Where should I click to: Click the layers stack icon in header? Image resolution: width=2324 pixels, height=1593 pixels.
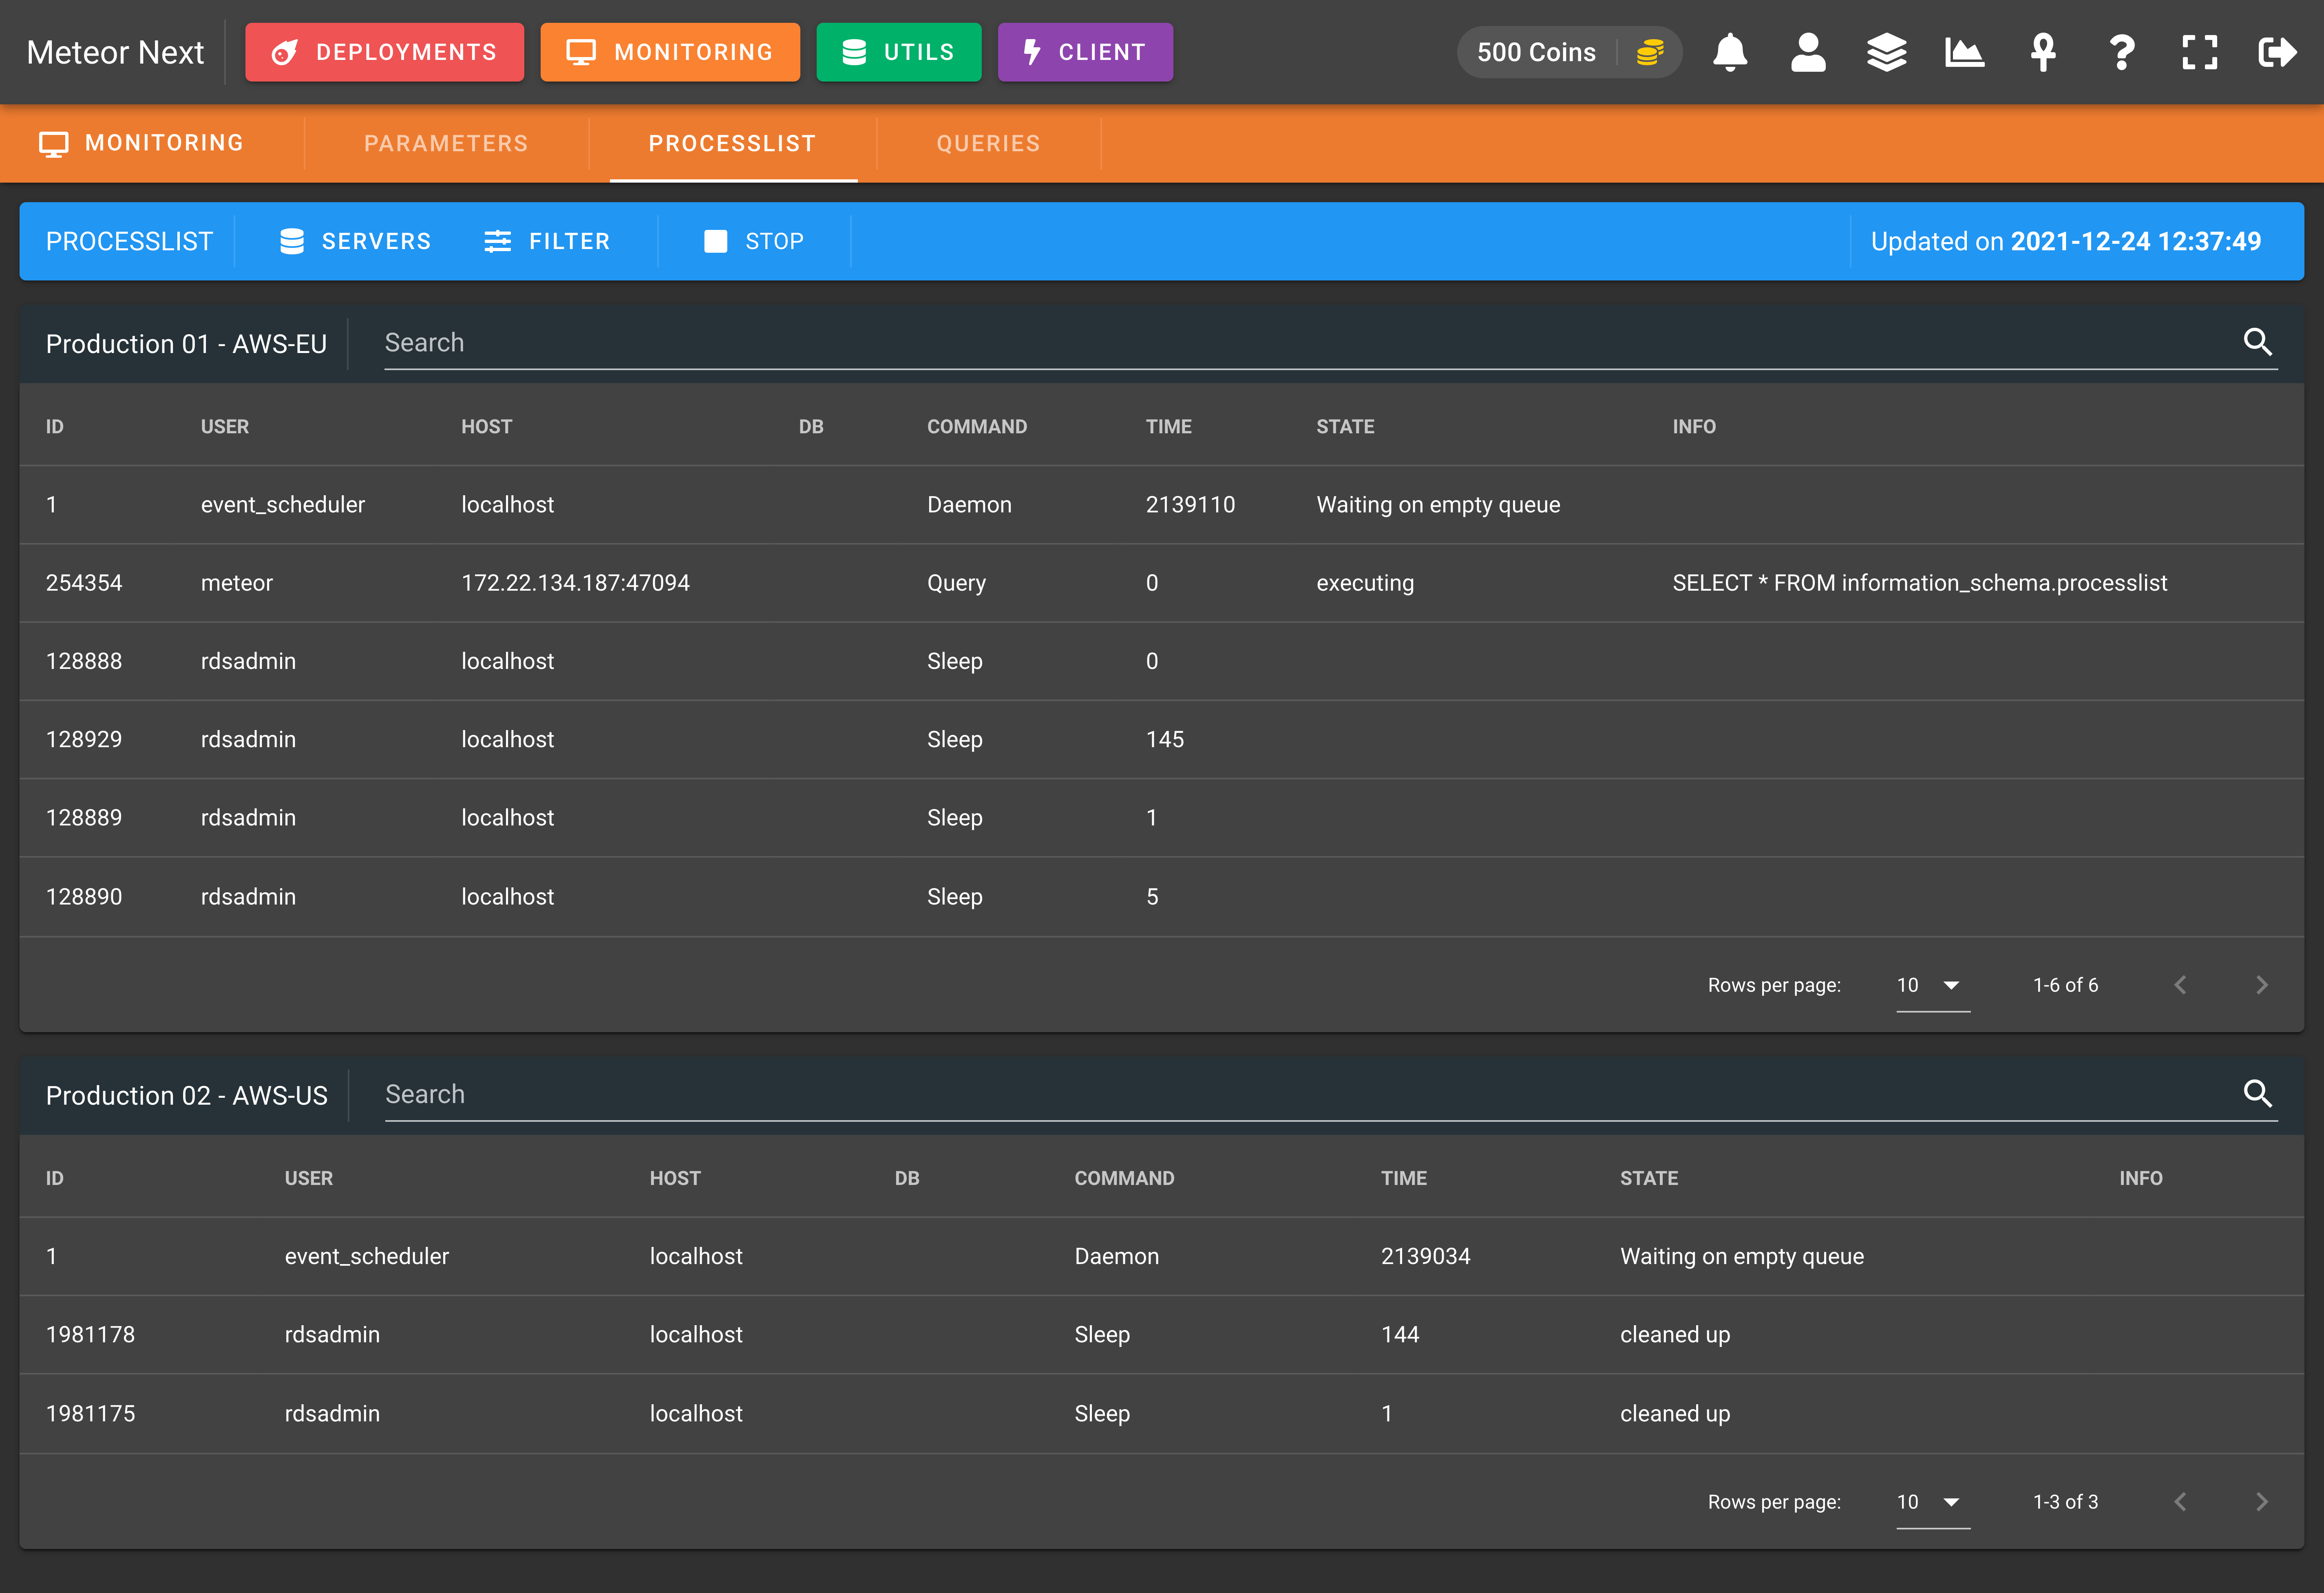pos(1886,52)
